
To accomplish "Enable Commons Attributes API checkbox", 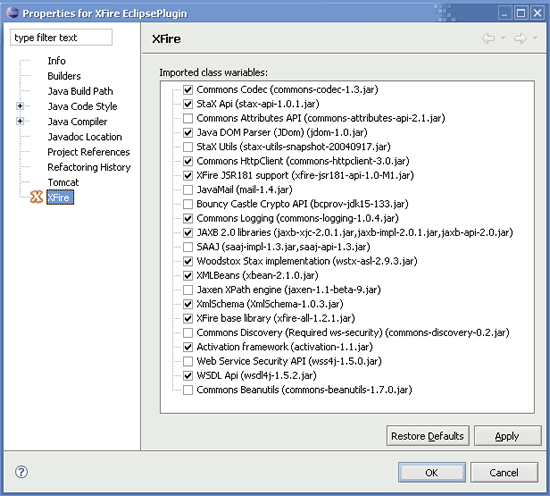I will click(188, 118).
